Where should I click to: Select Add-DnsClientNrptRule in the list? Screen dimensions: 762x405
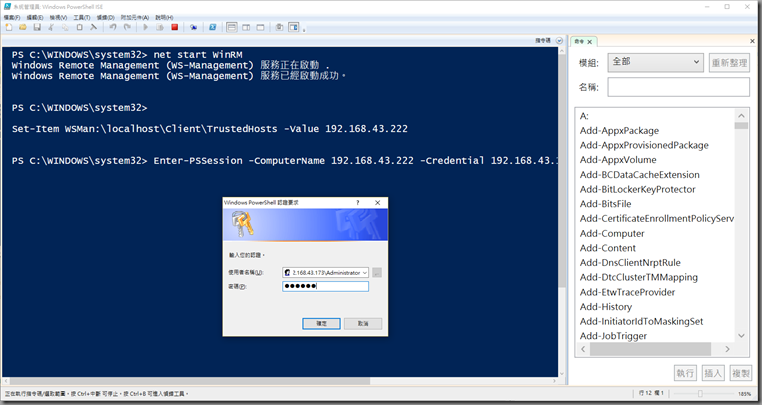point(630,263)
